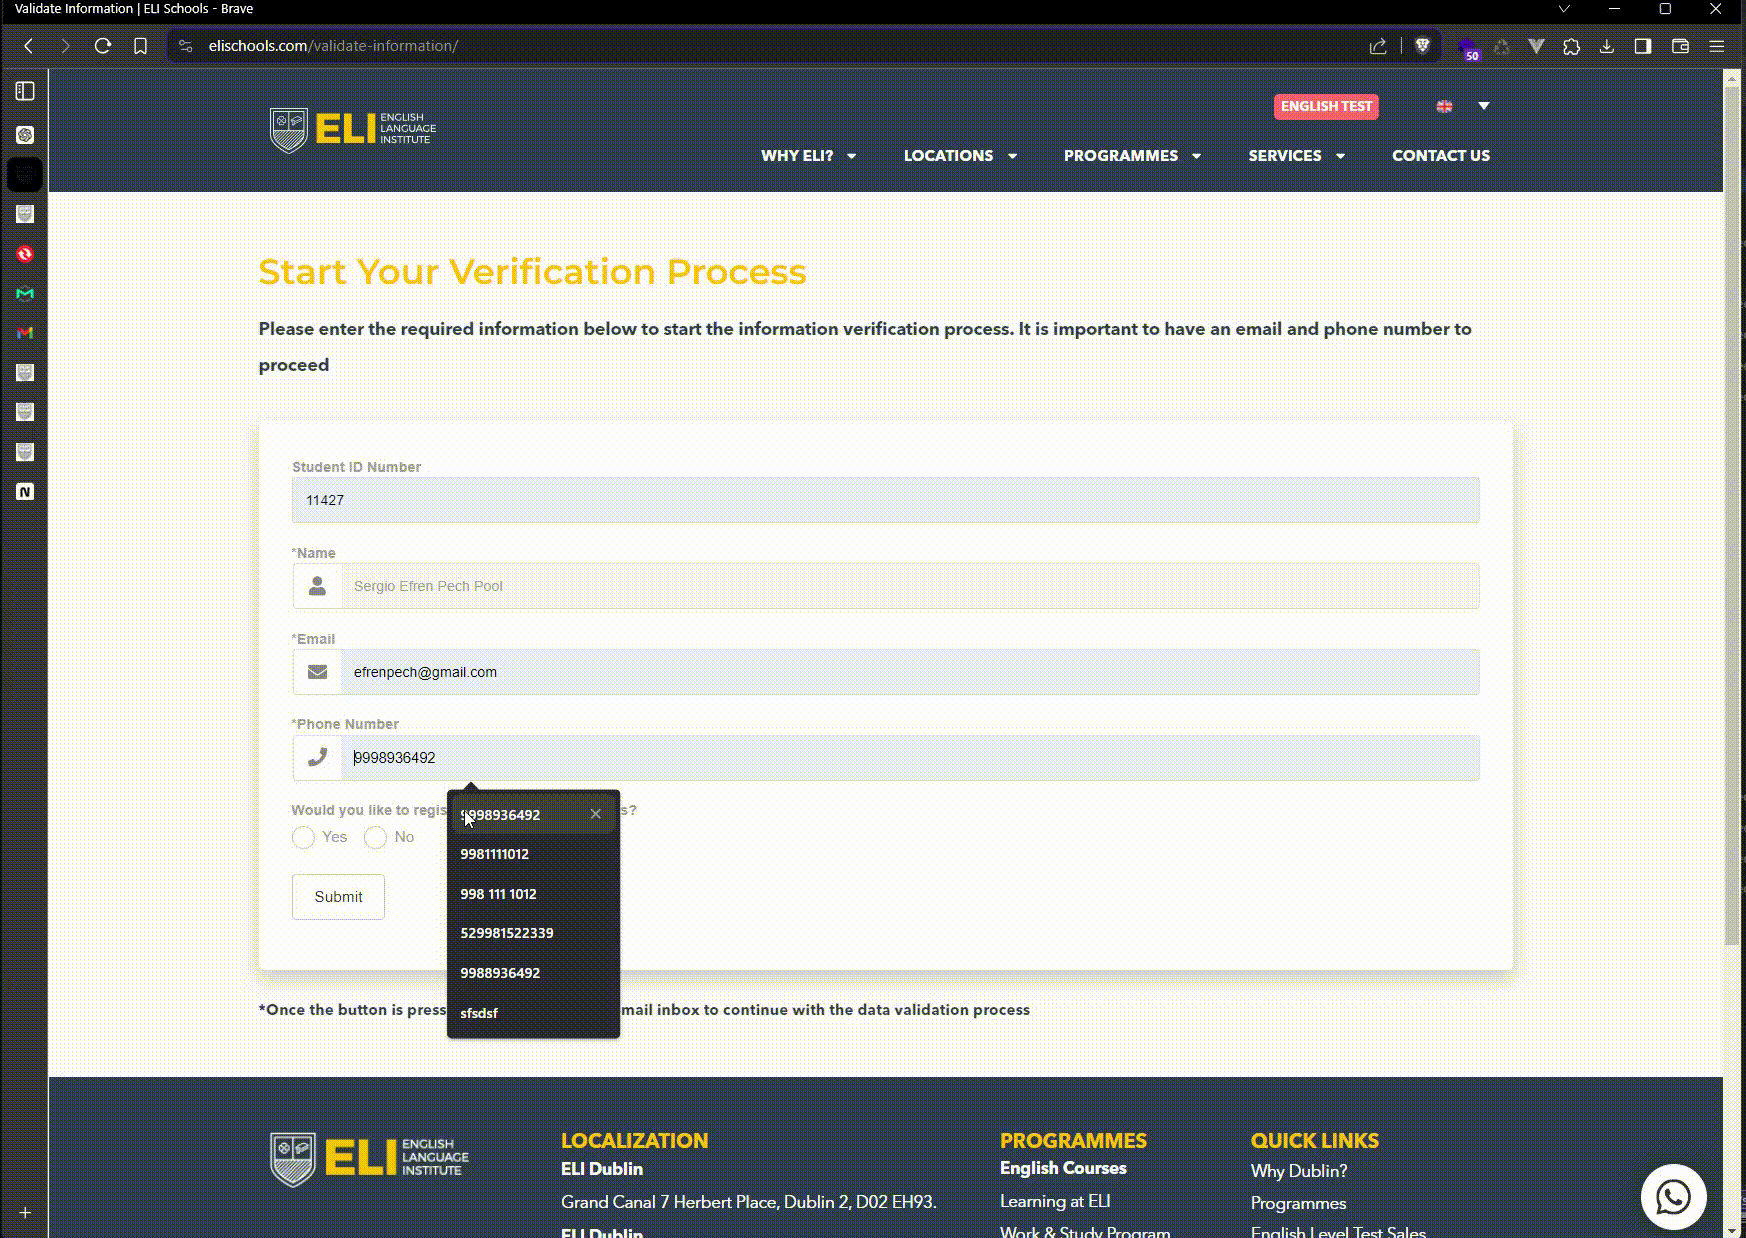Open the downloads icon in toolbar

pos(1607,46)
